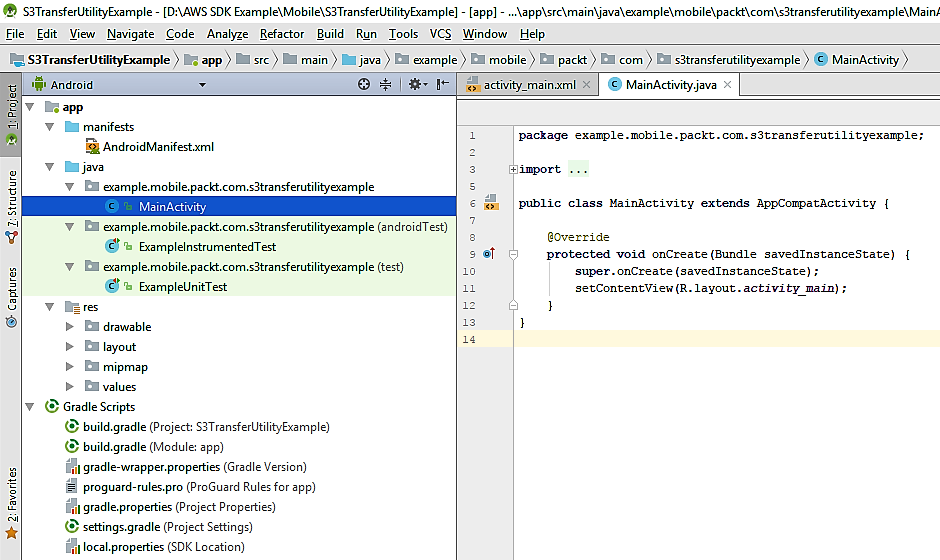940x560 pixels.
Task: Collapse the app module node
Action: (30, 107)
